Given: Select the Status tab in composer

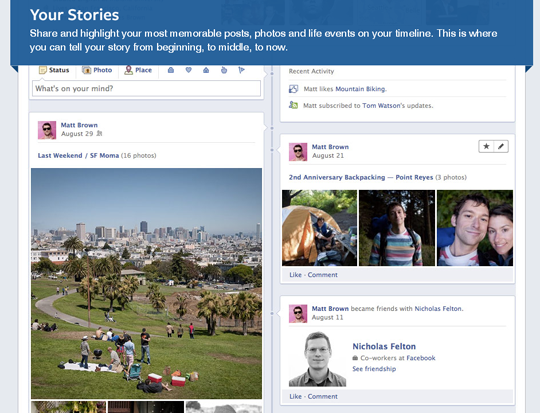Looking at the screenshot, I should pos(54,70).
